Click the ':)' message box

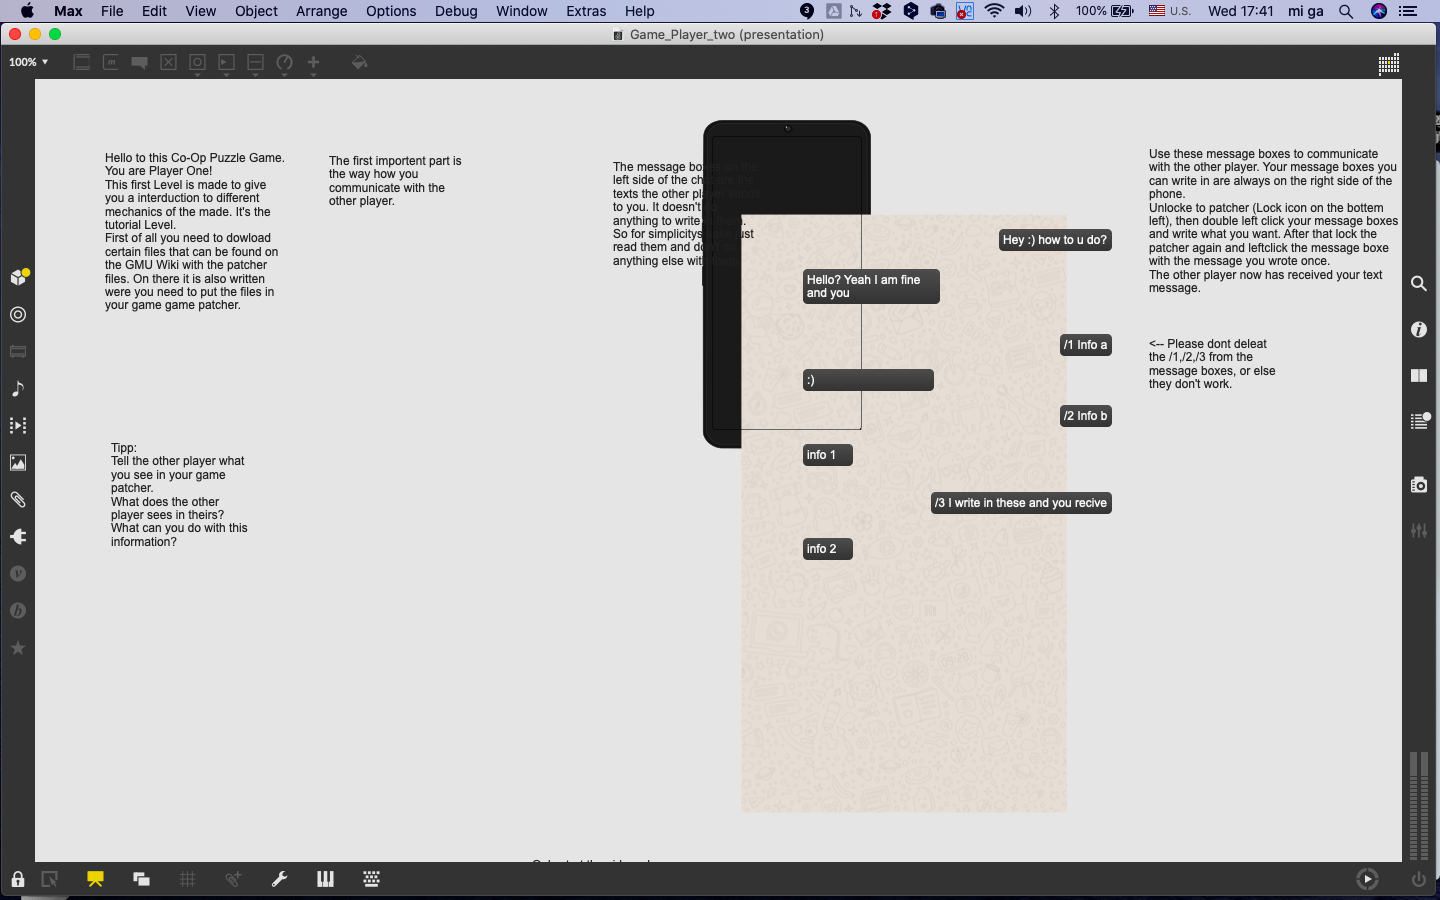point(868,380)
